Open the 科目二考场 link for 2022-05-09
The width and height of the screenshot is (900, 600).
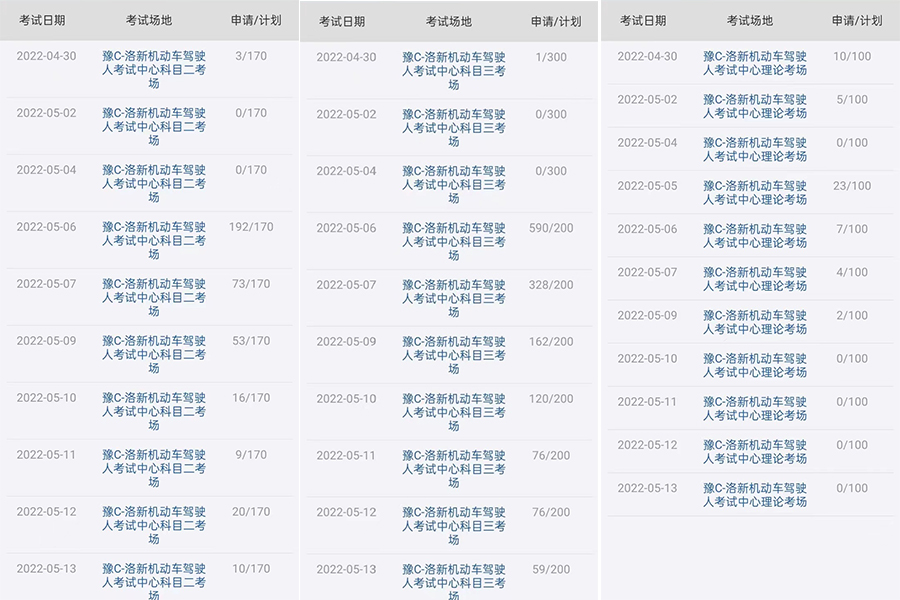(x=154, y=354)
